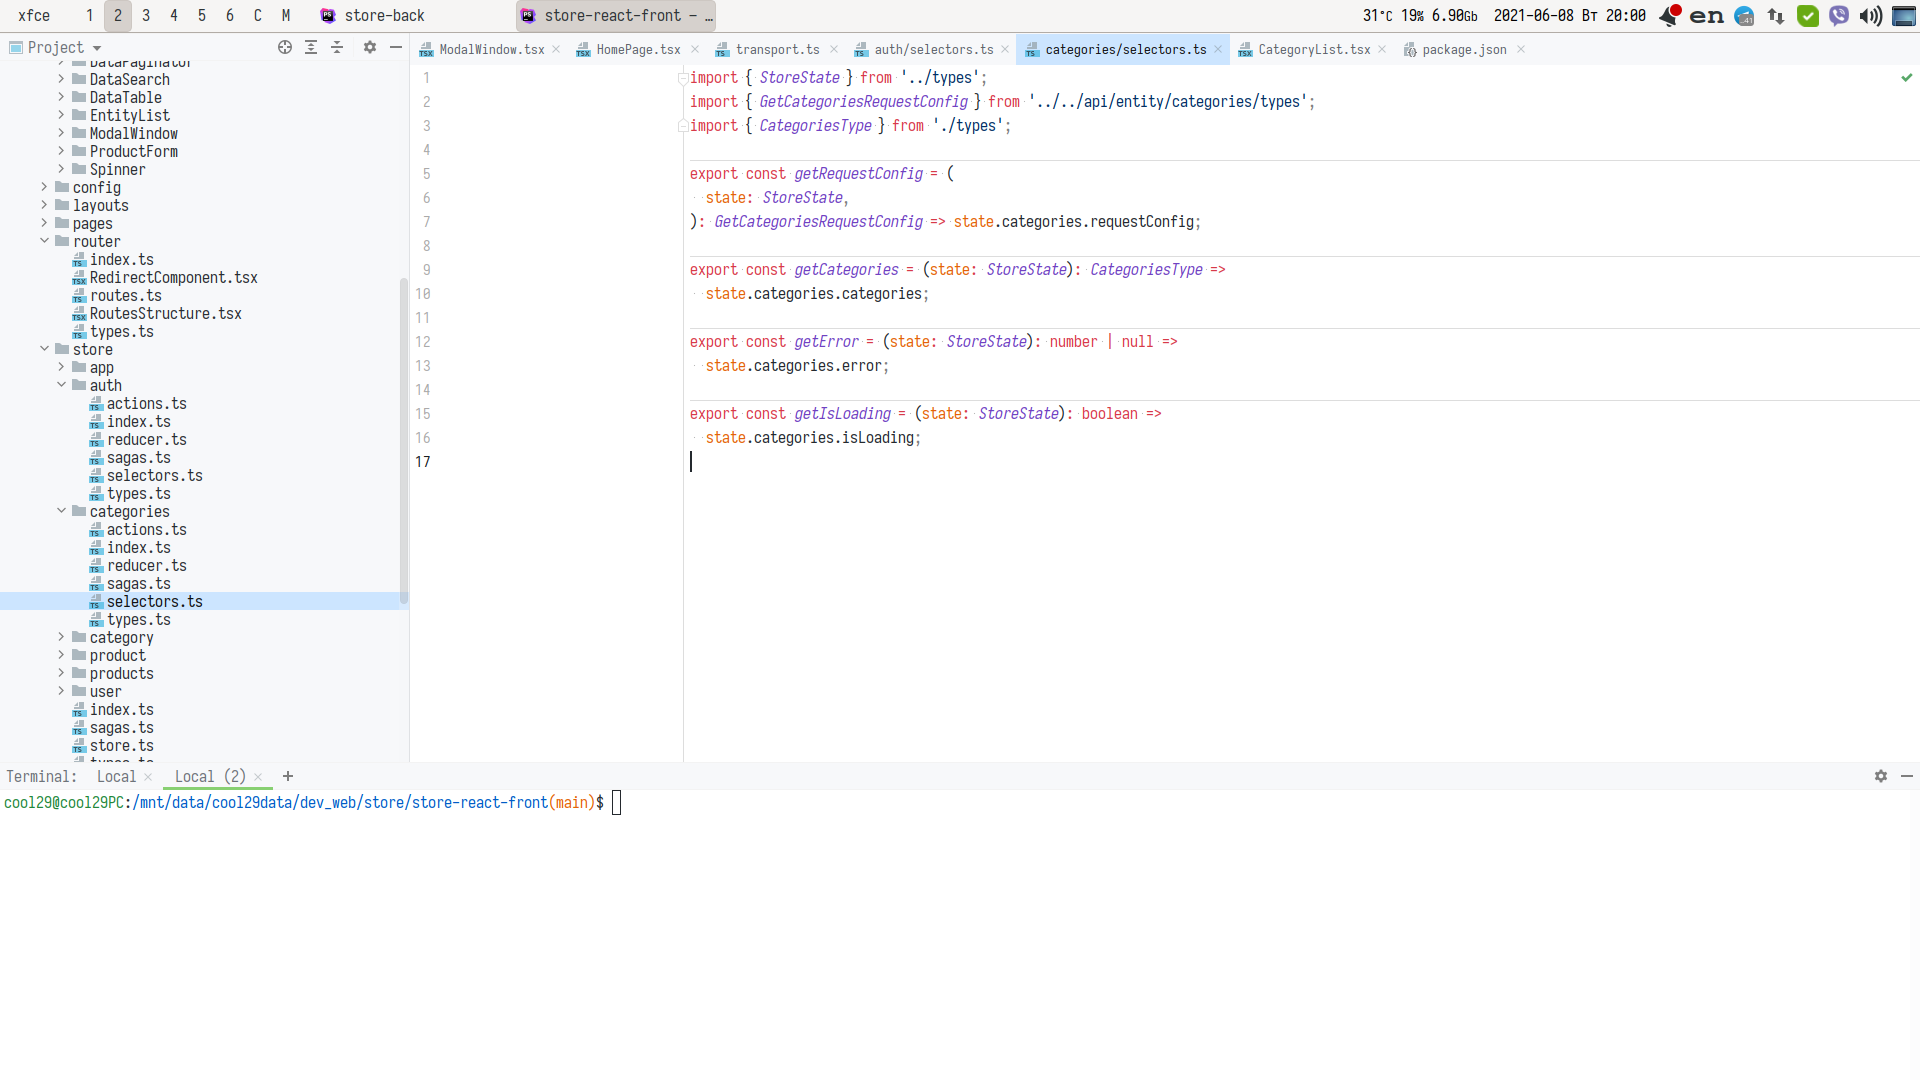Click the locate/select opened file target icon
The image size is (1920, 1080).
pos(285,47)
